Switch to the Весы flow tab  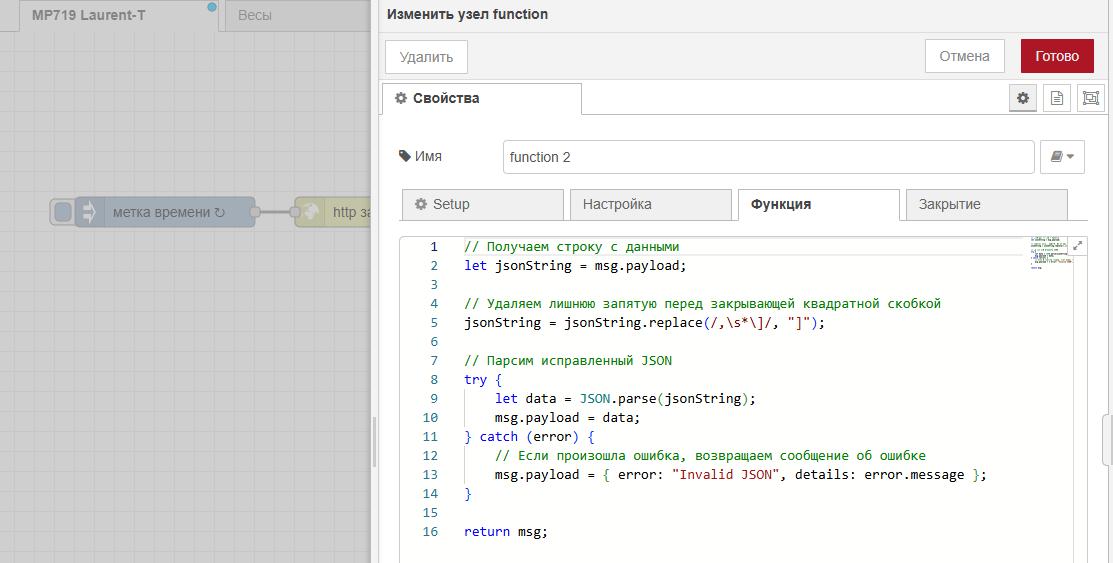255,16
